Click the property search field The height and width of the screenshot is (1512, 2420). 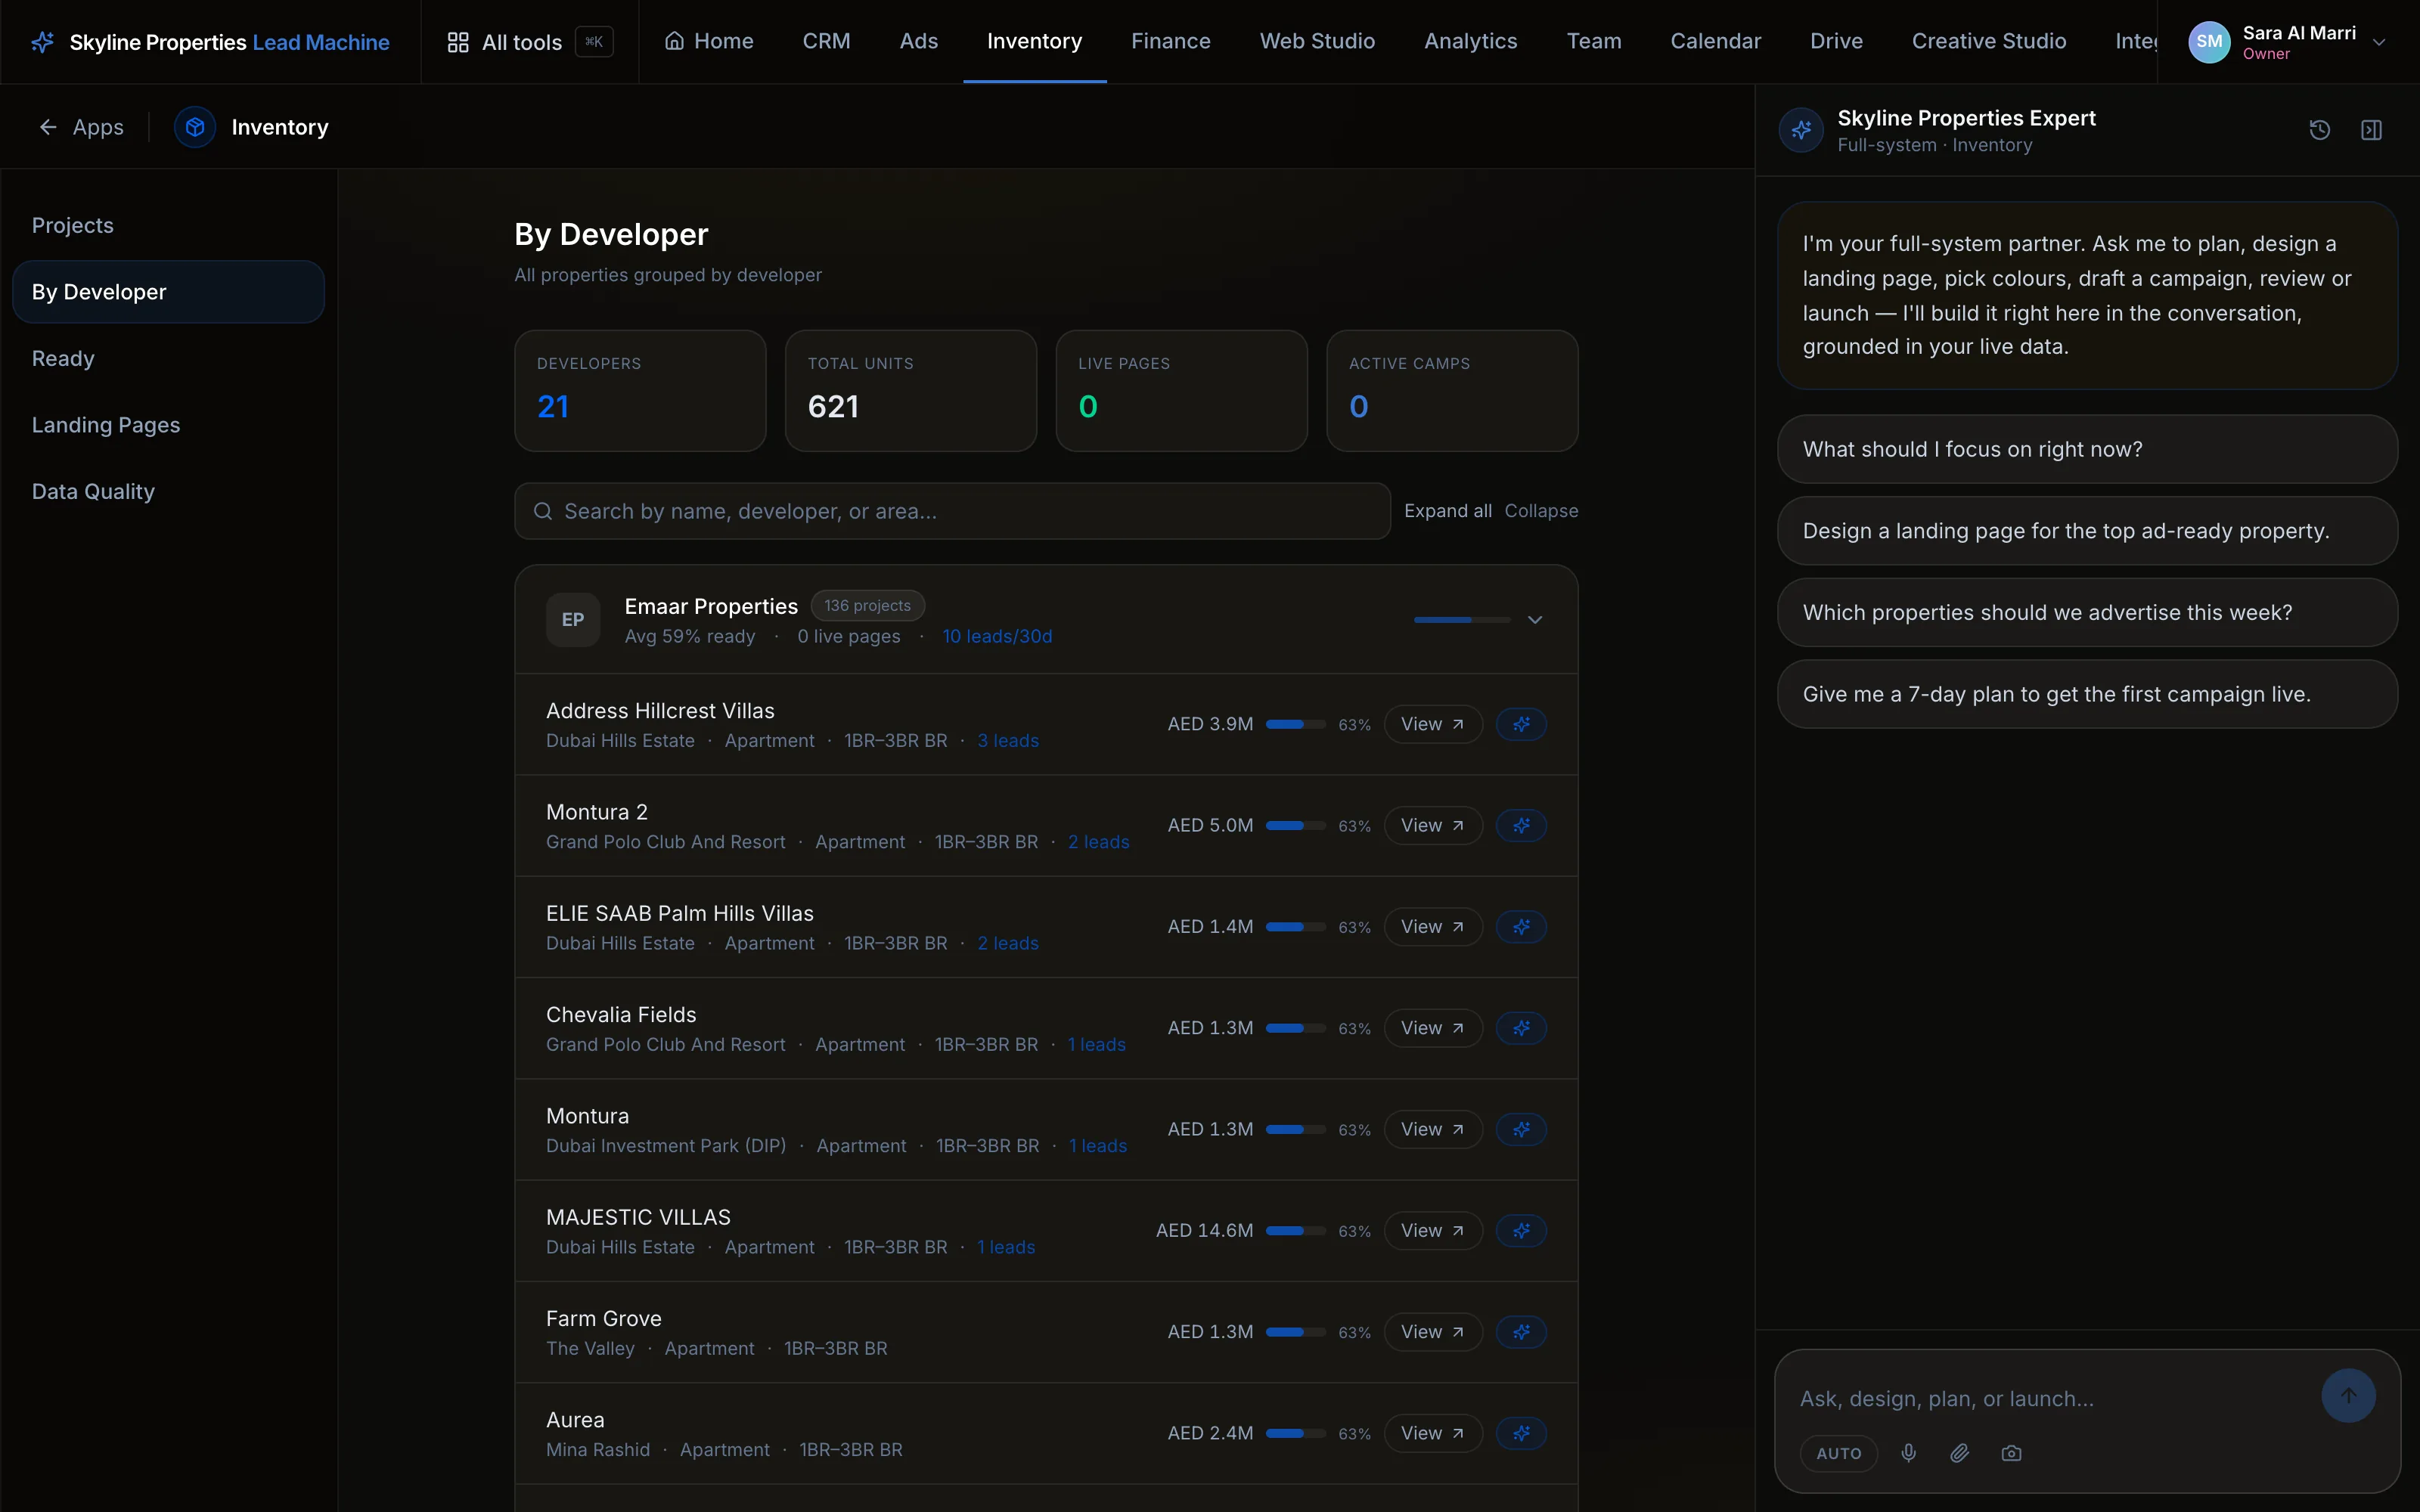tap(952, 511)
